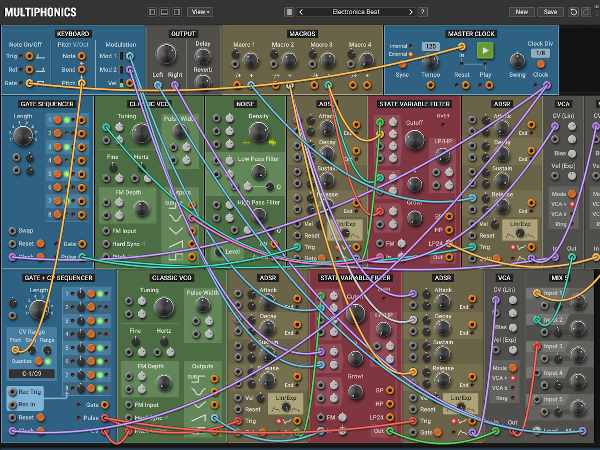The width and height of the screenshot is (600, 450).
Task: Open the View dropdown menu
Action: coord(200,12)
